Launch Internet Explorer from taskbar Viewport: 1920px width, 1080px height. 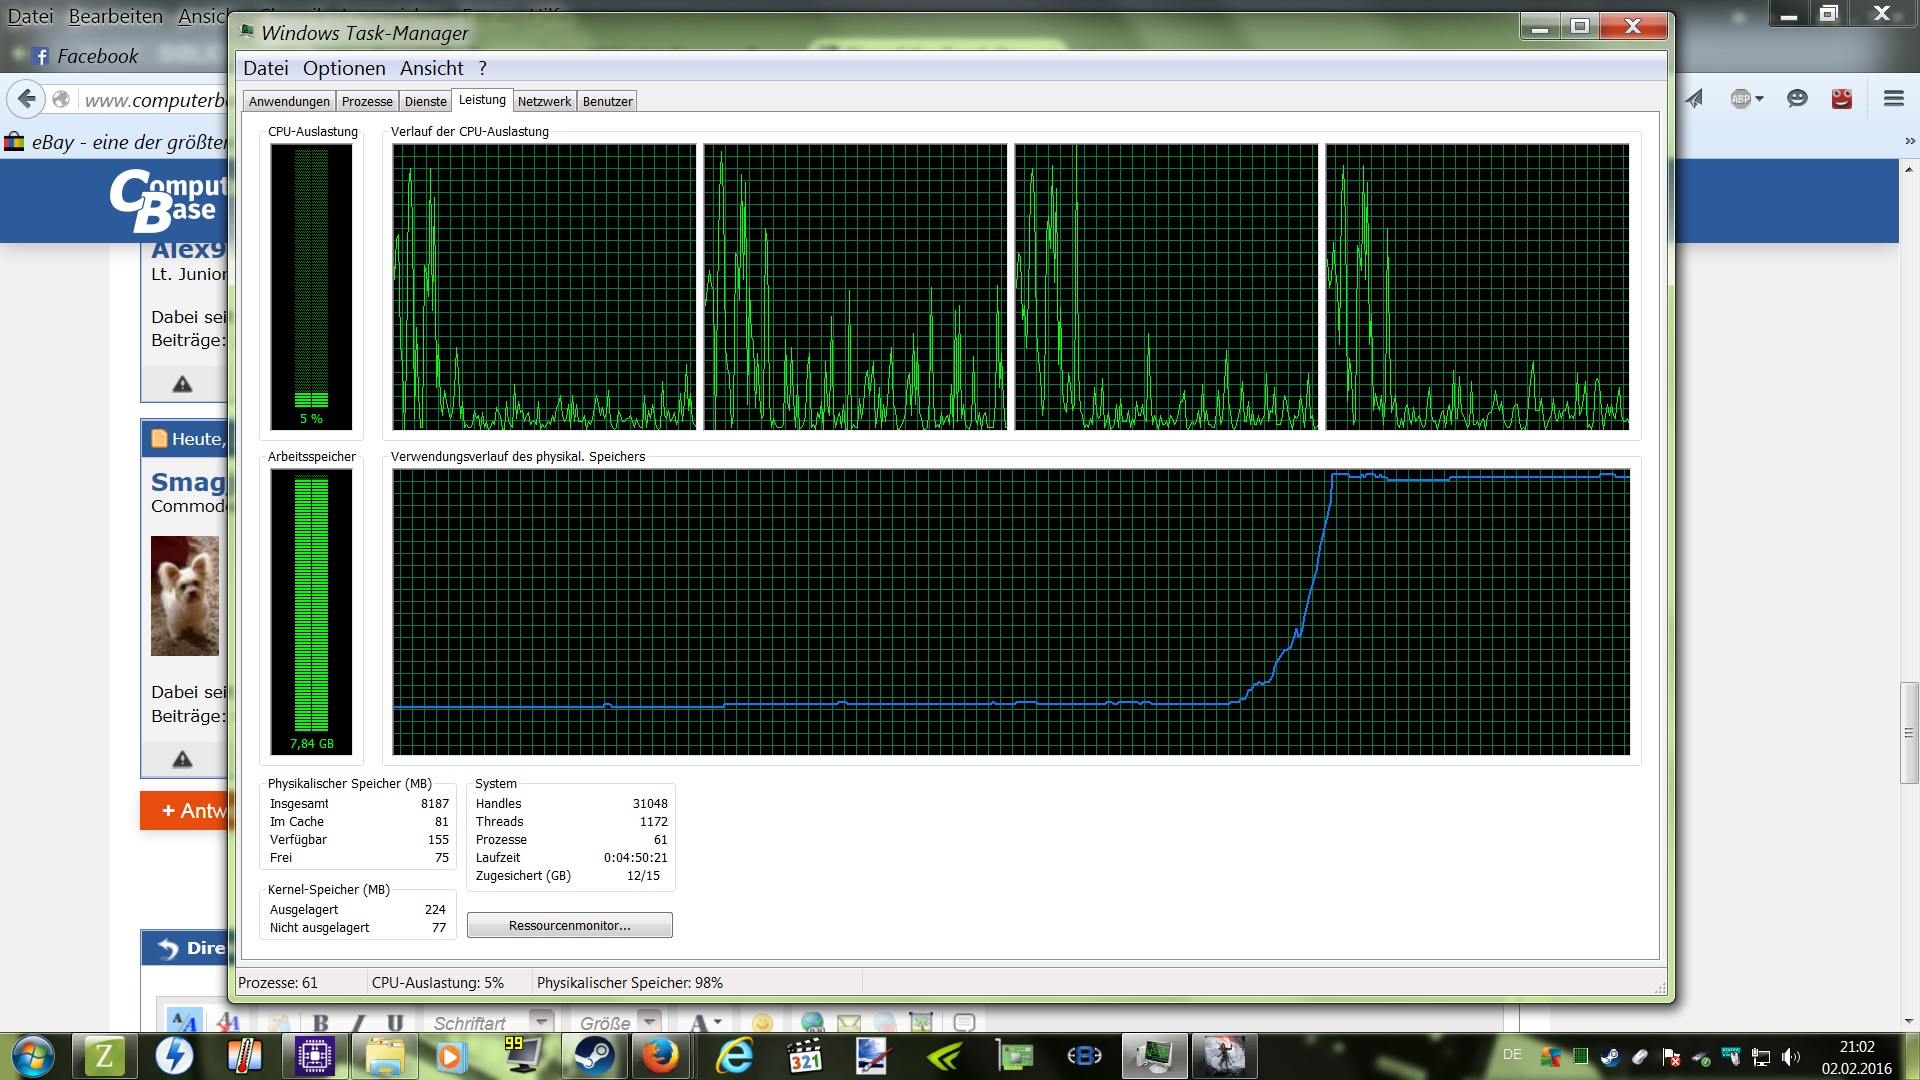735,1056
